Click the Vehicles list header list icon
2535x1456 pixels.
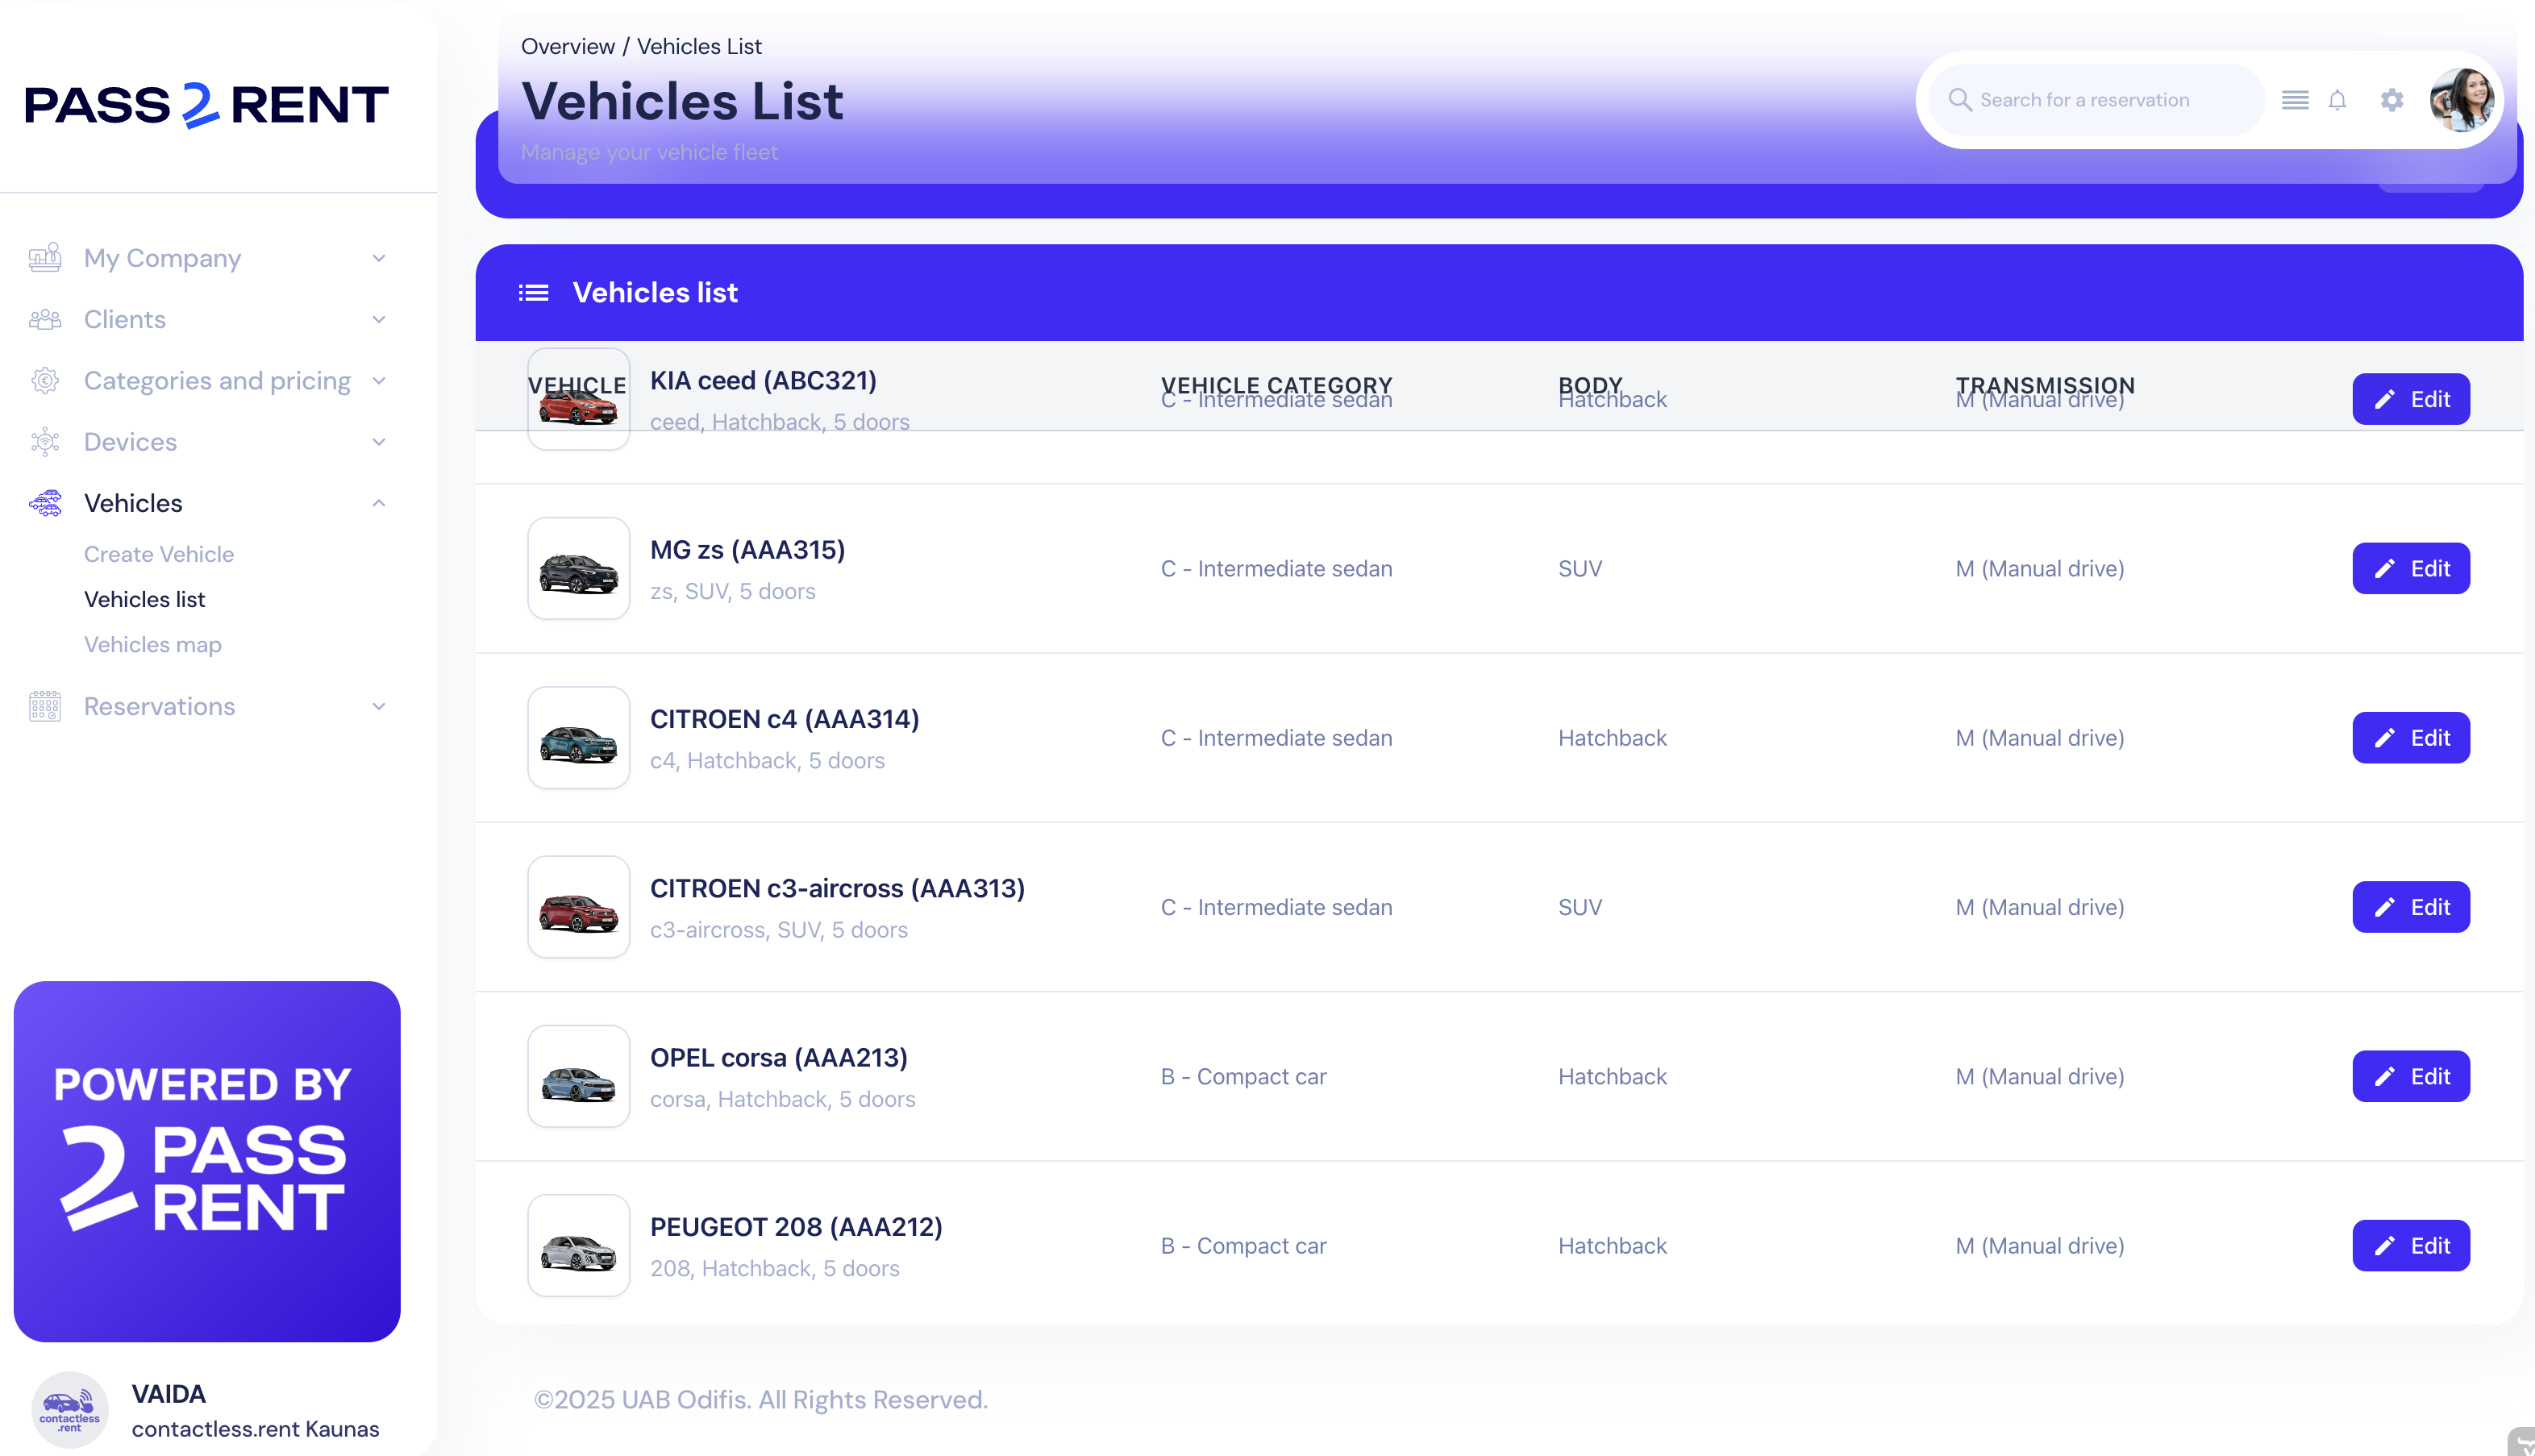tap(533, 293)
